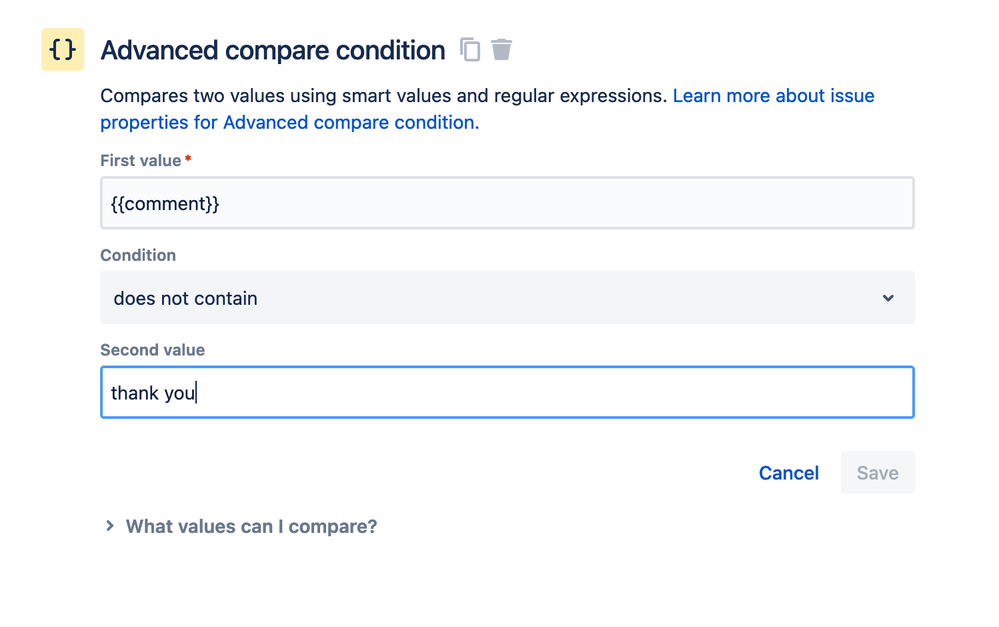
Task: Focus the First value field containing {{comment}}
Action: 506,203
